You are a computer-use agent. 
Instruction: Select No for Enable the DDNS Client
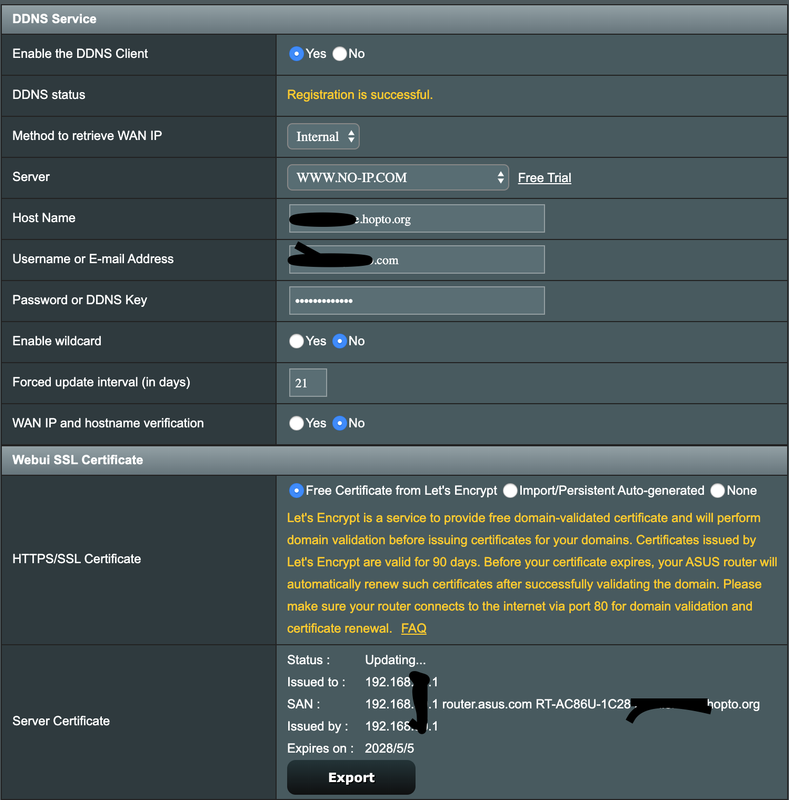click(x=339, y=54)
